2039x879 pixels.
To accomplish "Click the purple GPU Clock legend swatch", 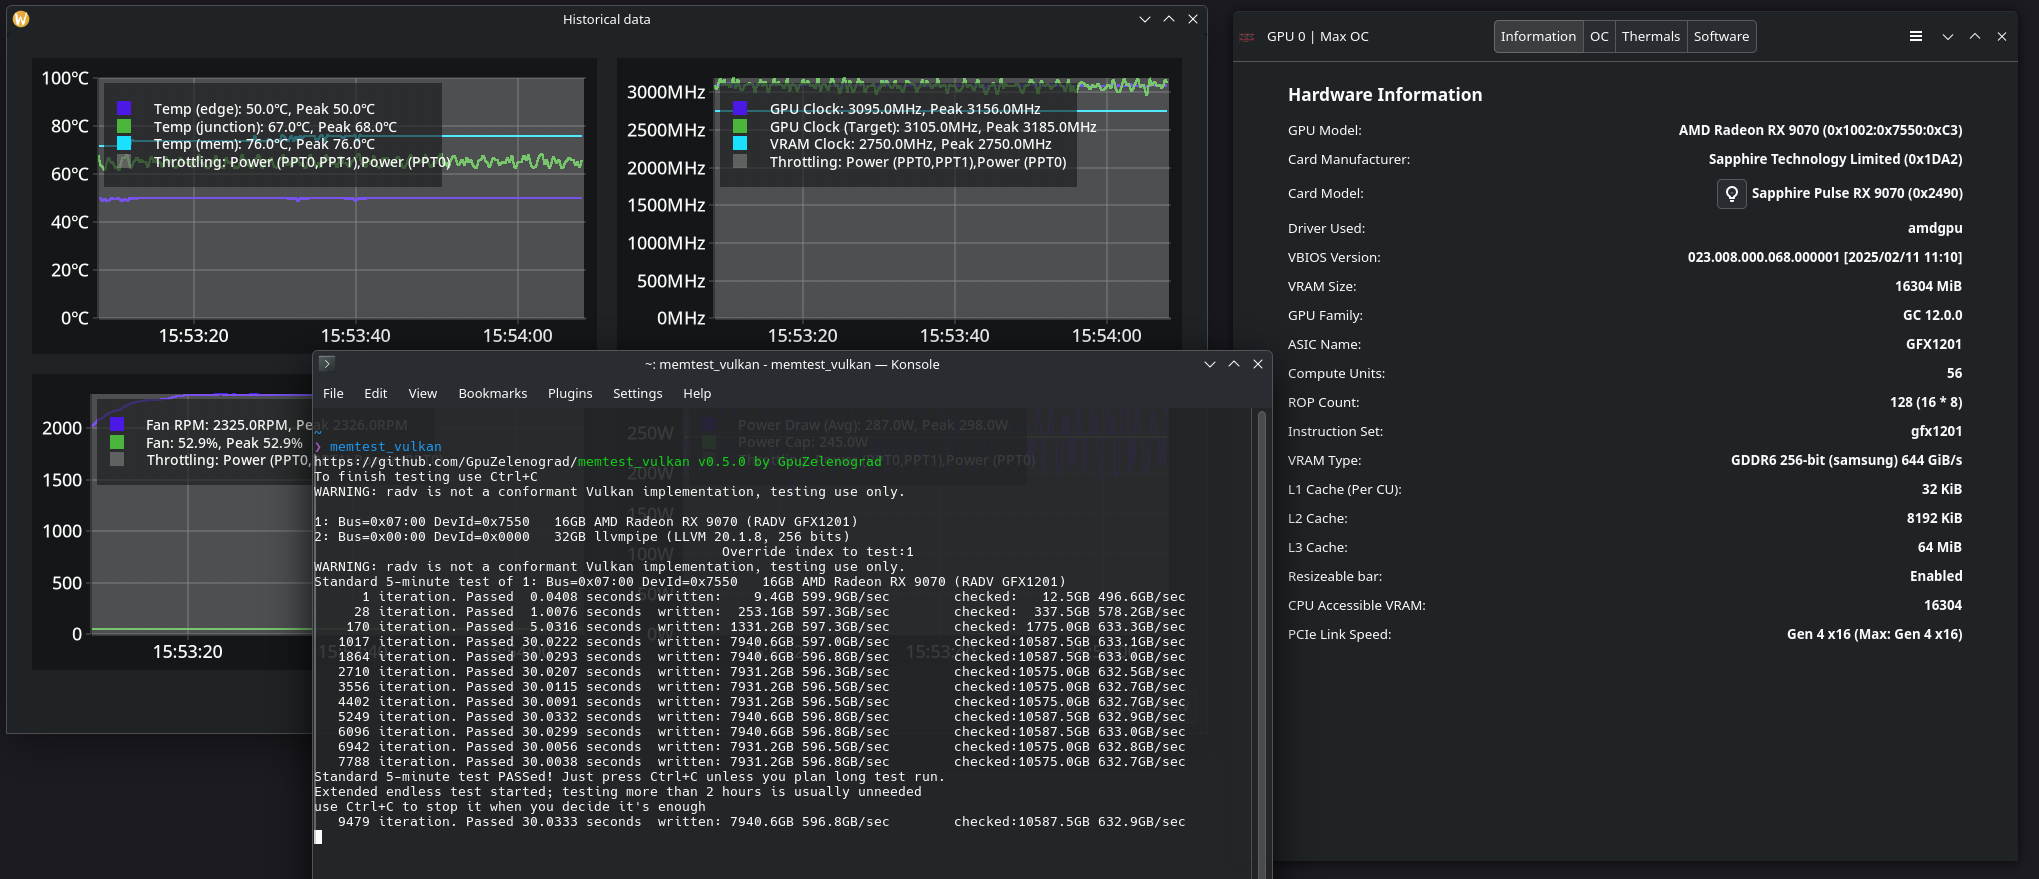I will [x=740, y=108].
